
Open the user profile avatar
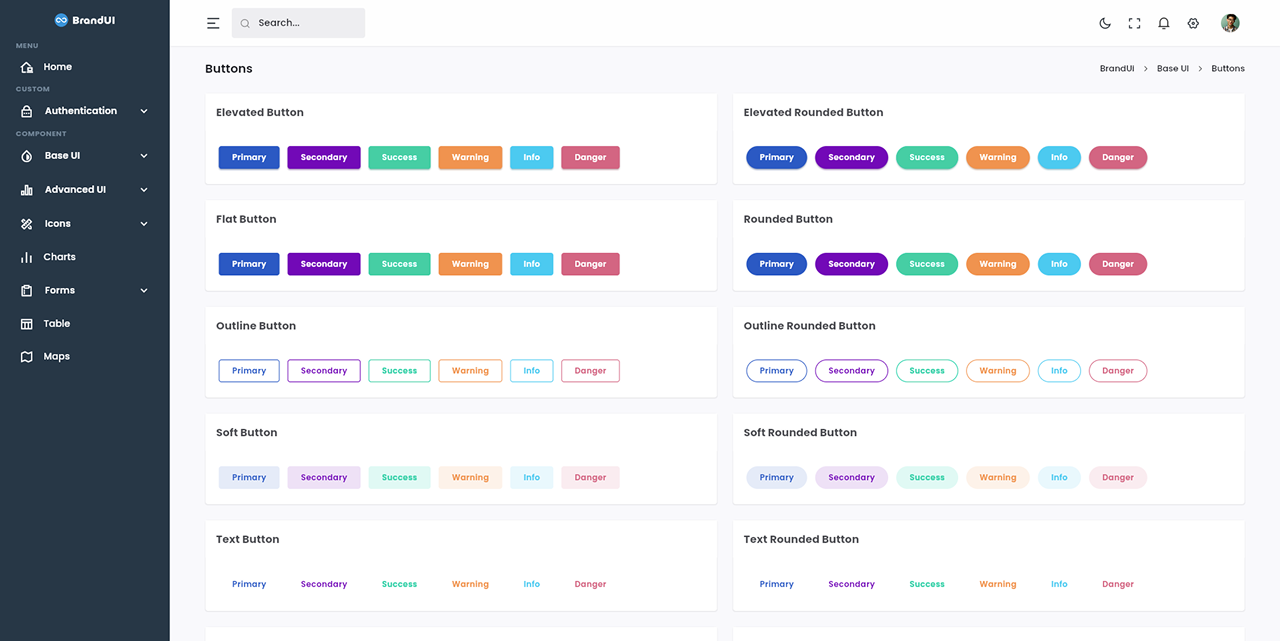[x=1229, y=22]
